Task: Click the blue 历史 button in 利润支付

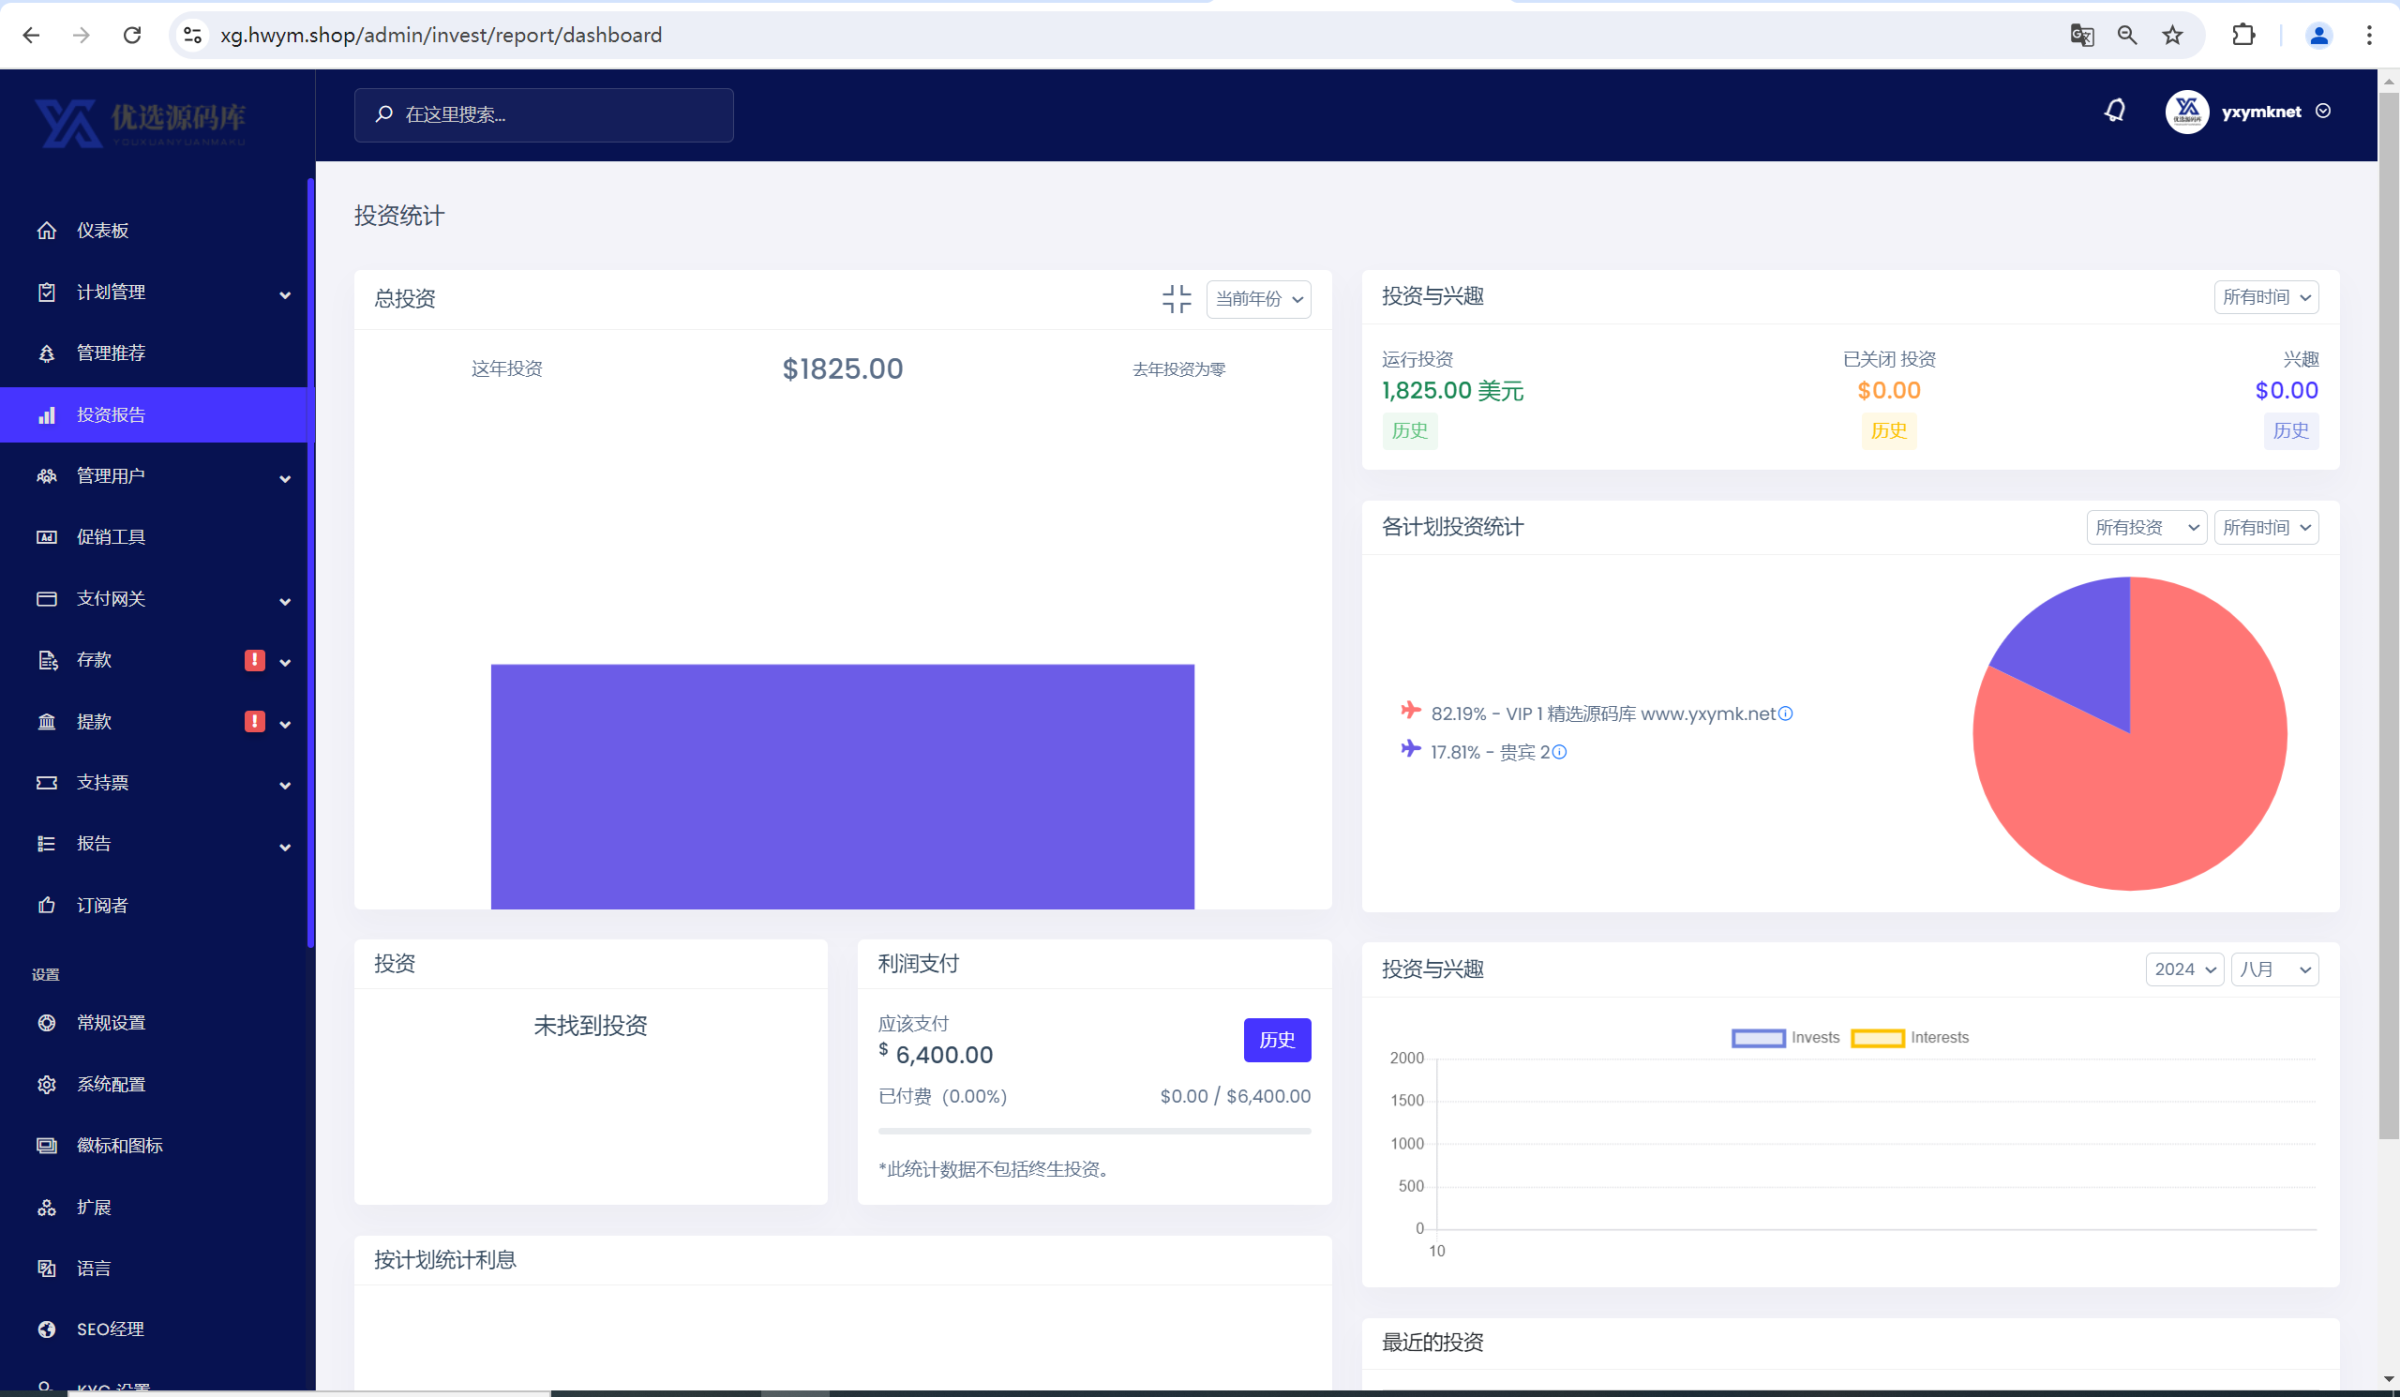Action: pos(1276,1040)
